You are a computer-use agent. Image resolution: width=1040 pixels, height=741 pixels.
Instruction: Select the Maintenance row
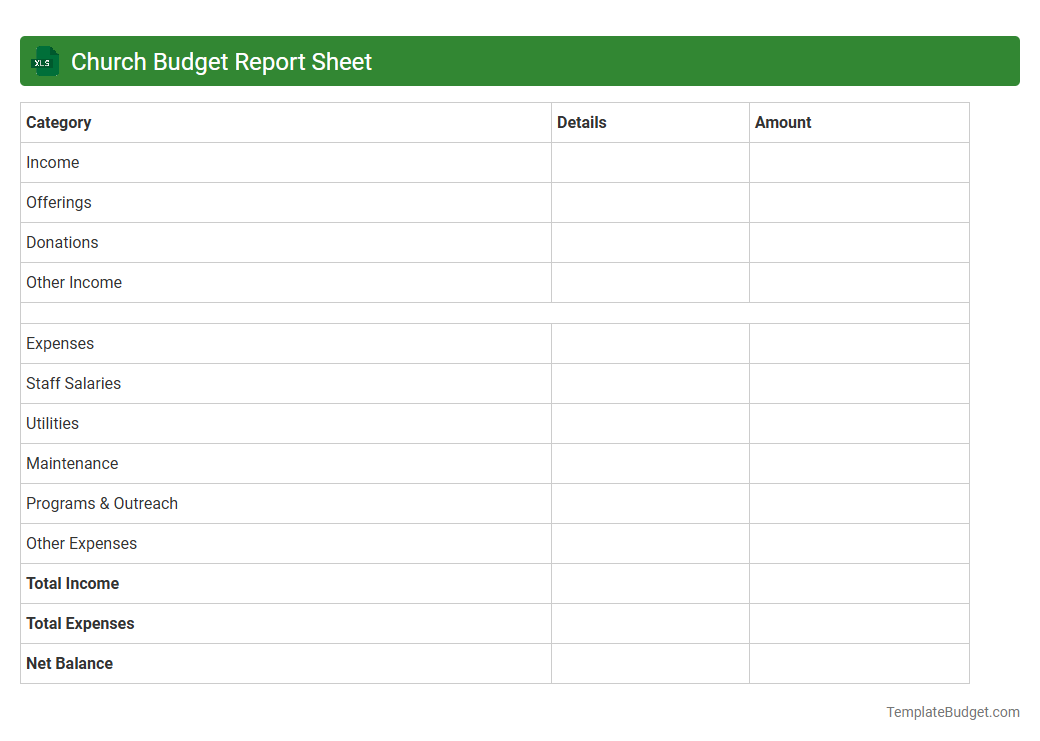[x=72, y=463]
